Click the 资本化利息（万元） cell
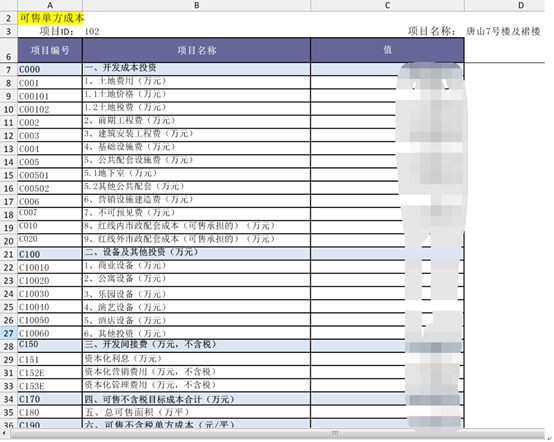The height and width of the screenshot is (442, 554). (x=196, y=359)
